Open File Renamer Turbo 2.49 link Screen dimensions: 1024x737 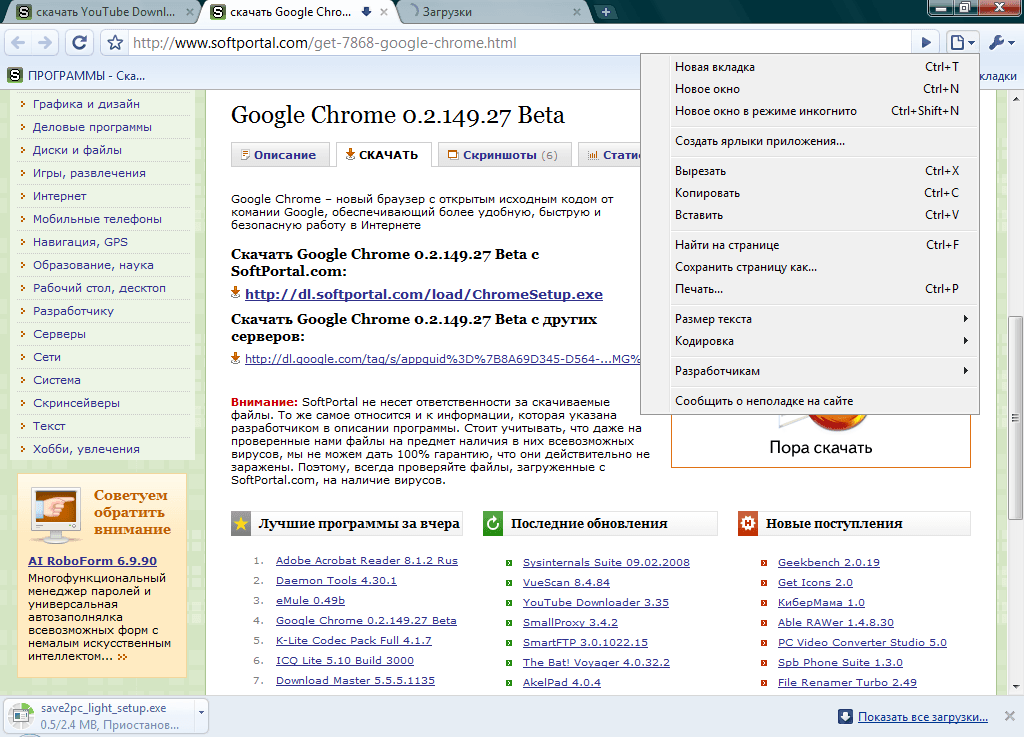click(x=847, y=683)
